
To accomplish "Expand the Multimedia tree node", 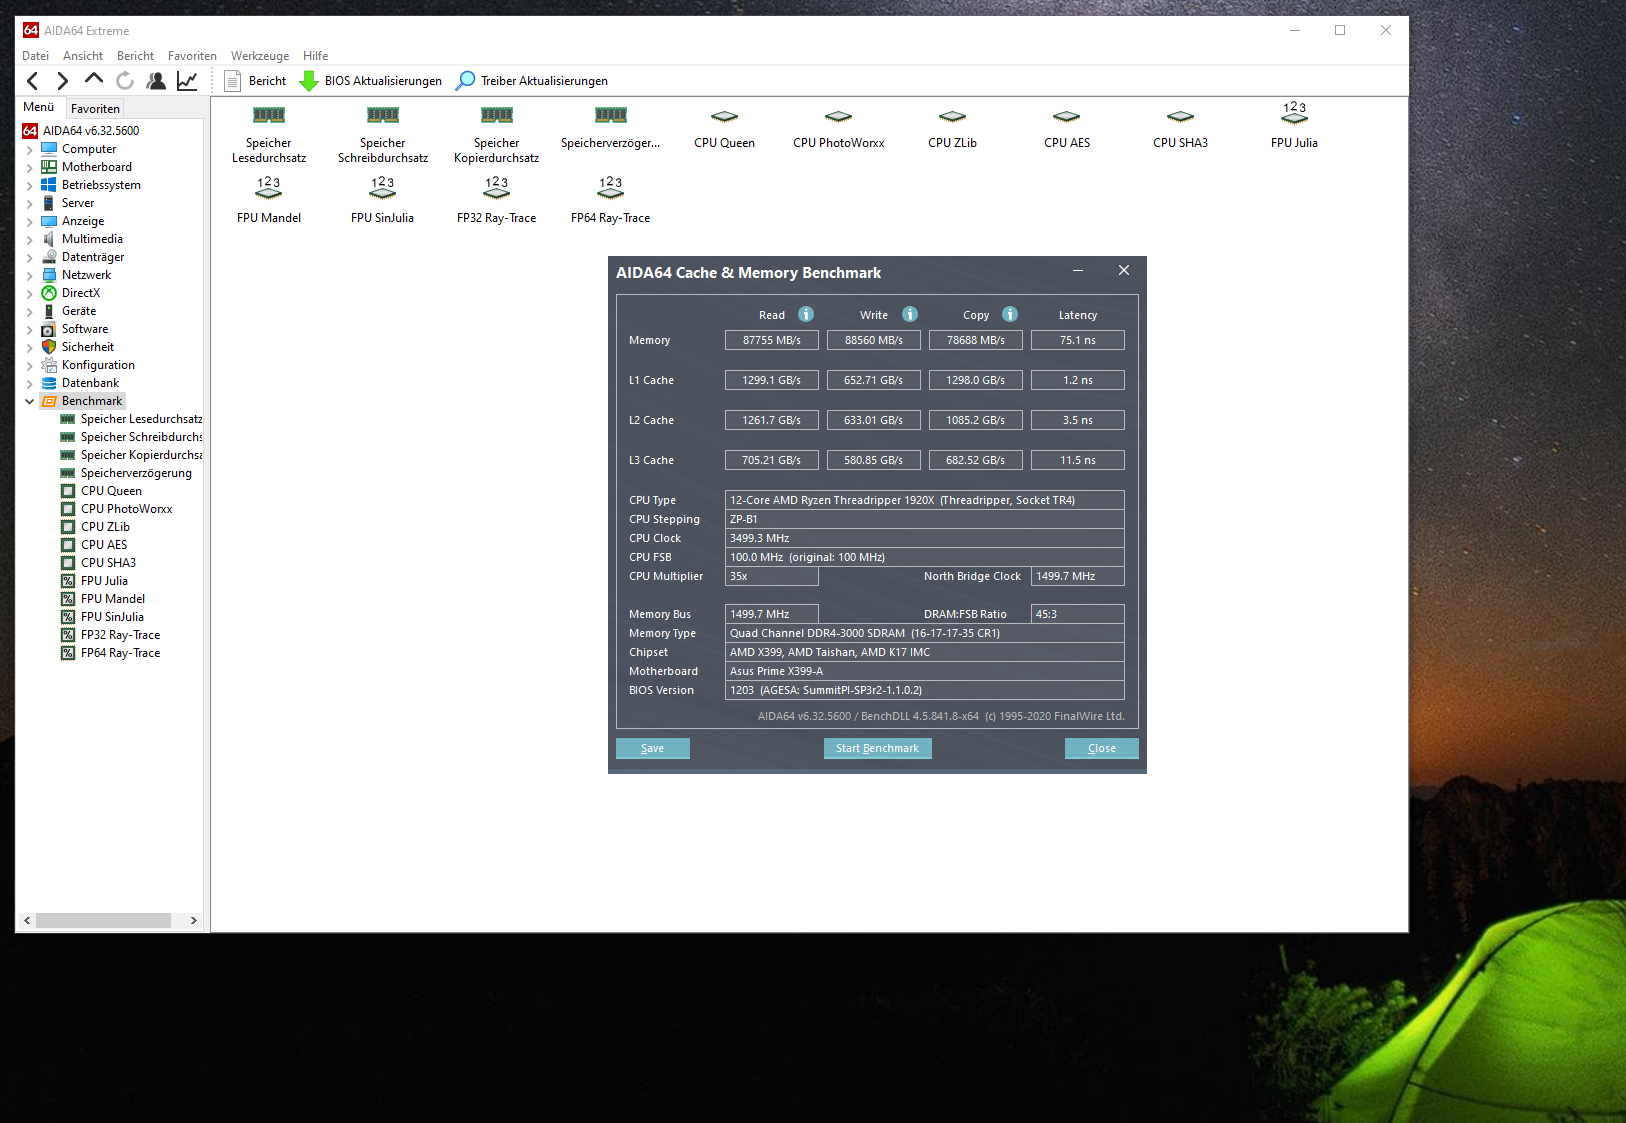I will 30,240.
